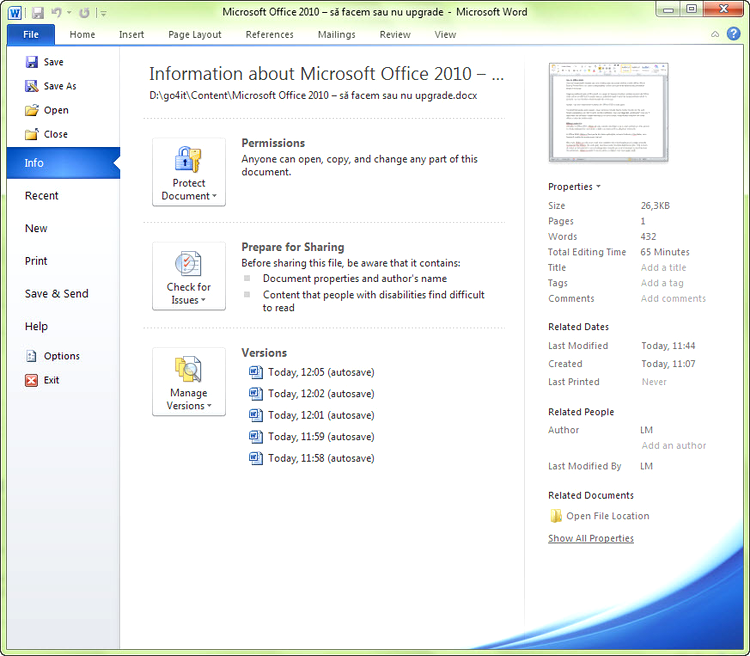The height and width of the screenshot is (656, 750).
Task: Switch to the Mailings tab
Action: point(337,34)
